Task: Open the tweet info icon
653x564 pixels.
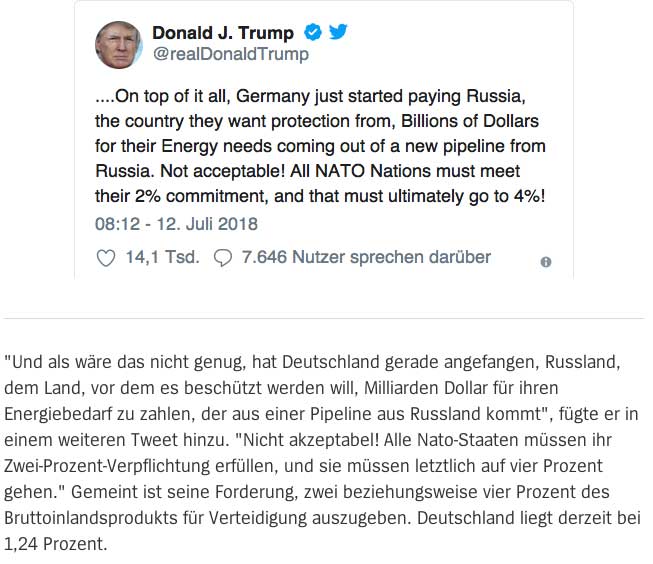Action: [x=546, y=262]
